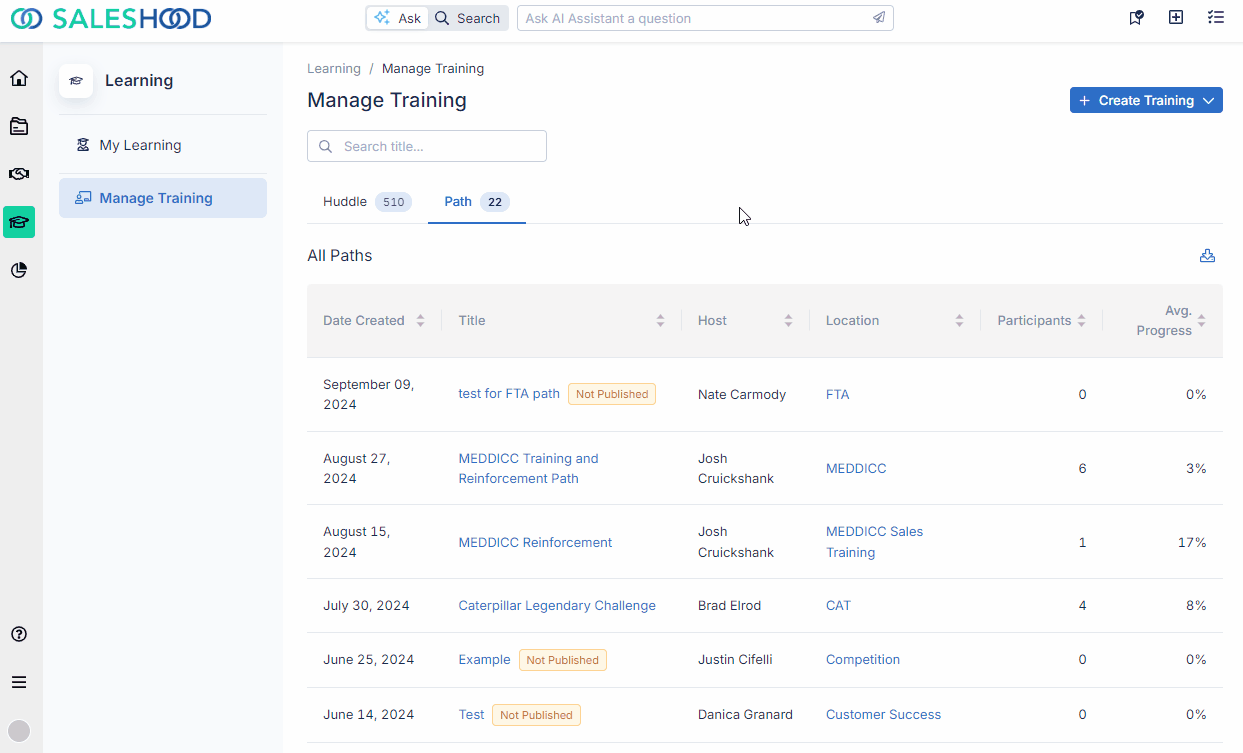Select the Search mode toggle
1243x753 pixels.
point(467,18)
